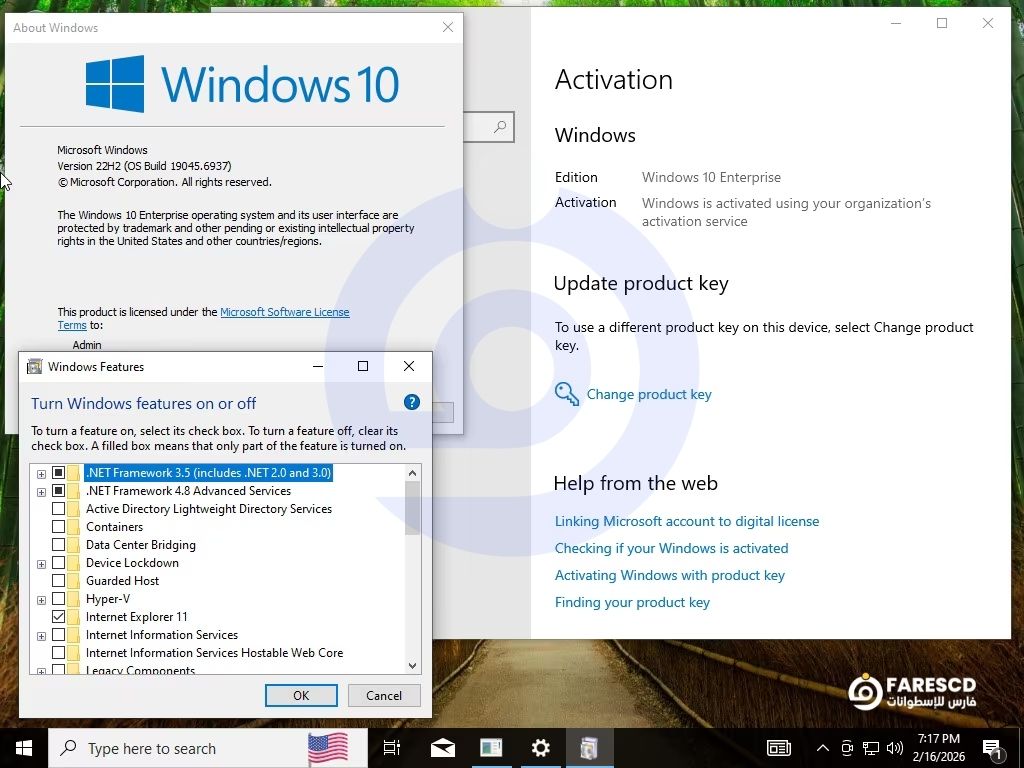Viewport: 1024px width, 768px height.
Task: Uncheck the Internet Explorer 11 checkbox
Action: pyautogui.click(x=59, y=617)
